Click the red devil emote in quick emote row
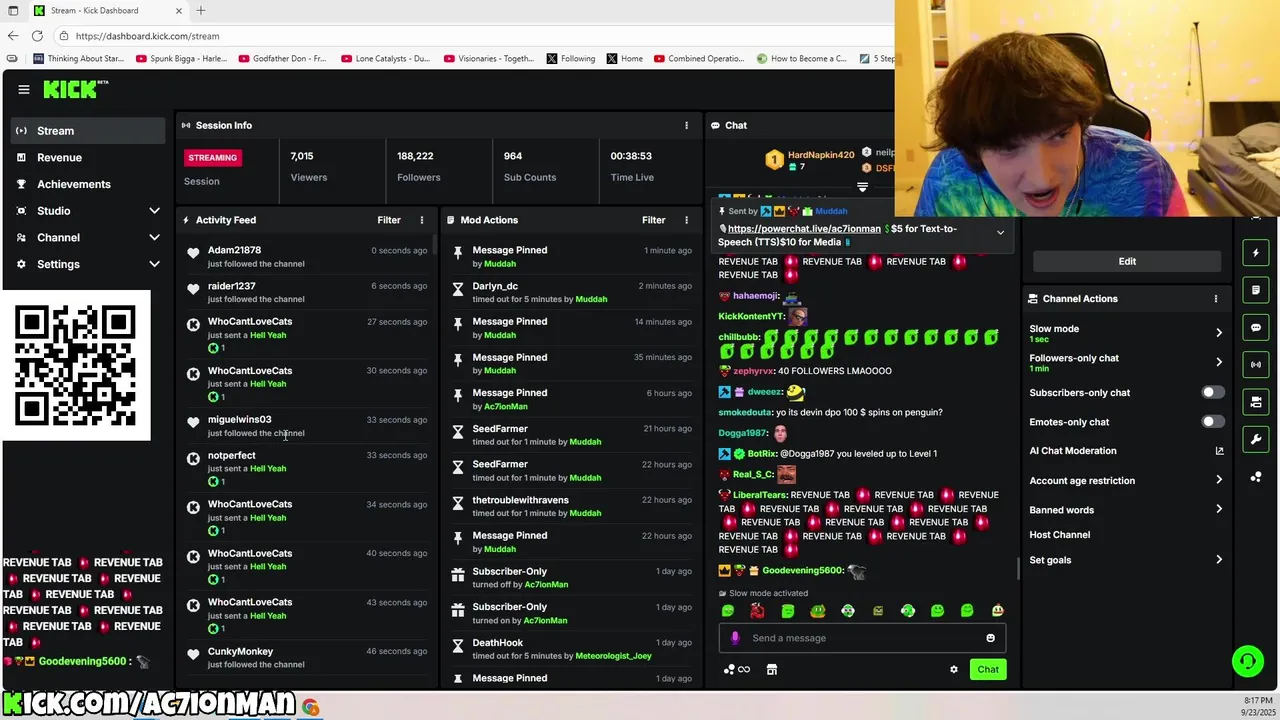This screenshot has width=1280, height=720. pyautogui.click(x=757, y=611)
